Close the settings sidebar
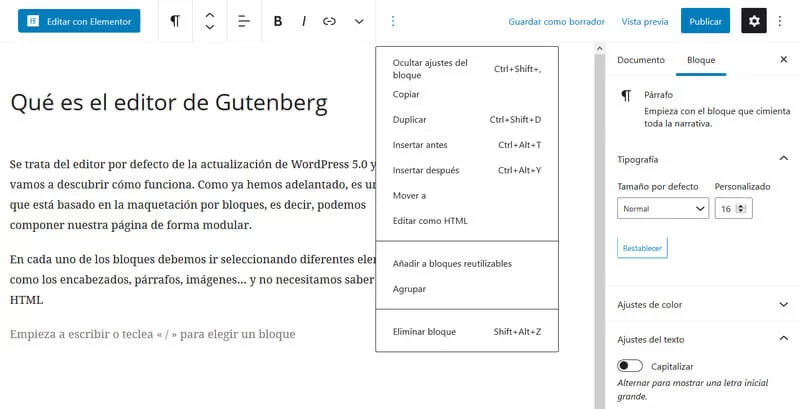The height and width of the screenshot is (409, 800). [x=784, y=60]
